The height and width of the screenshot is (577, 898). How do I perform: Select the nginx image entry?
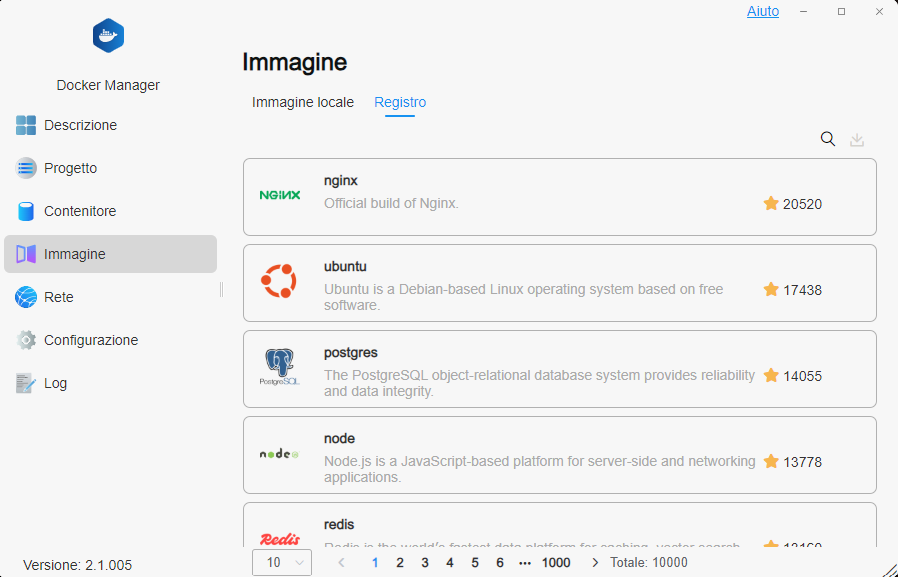[x=560, y=197]
